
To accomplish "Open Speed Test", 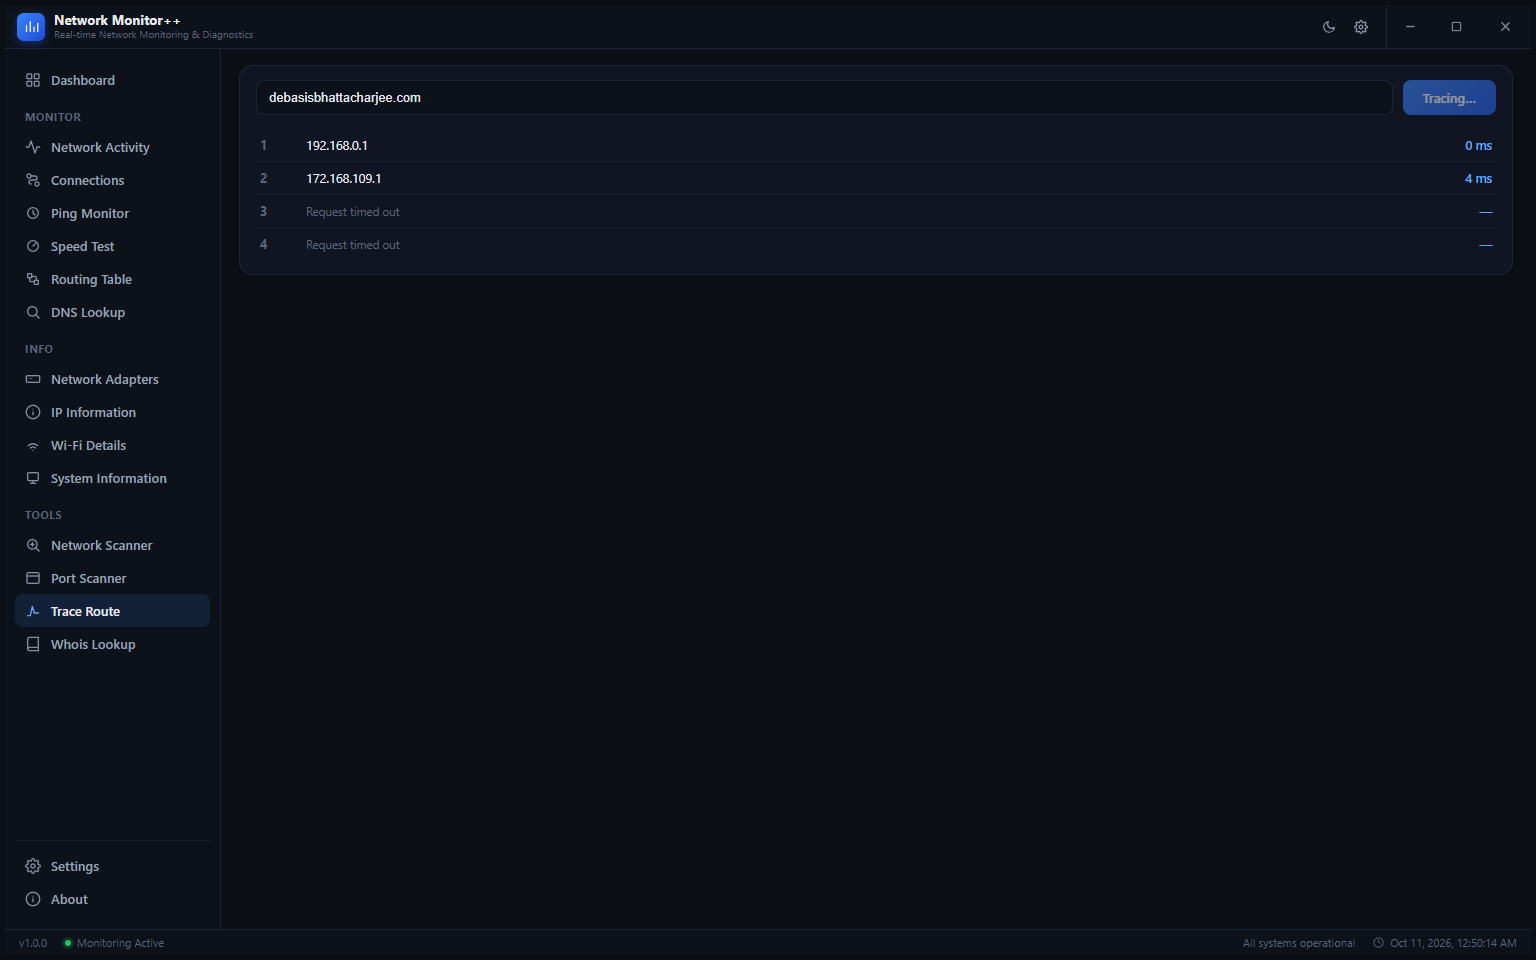I will click(x=112, y=246).
